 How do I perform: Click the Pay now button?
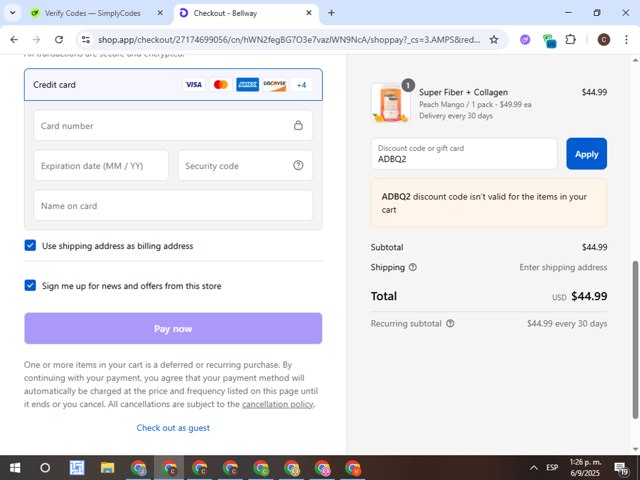pyautogui.click(x=173, y=329)
